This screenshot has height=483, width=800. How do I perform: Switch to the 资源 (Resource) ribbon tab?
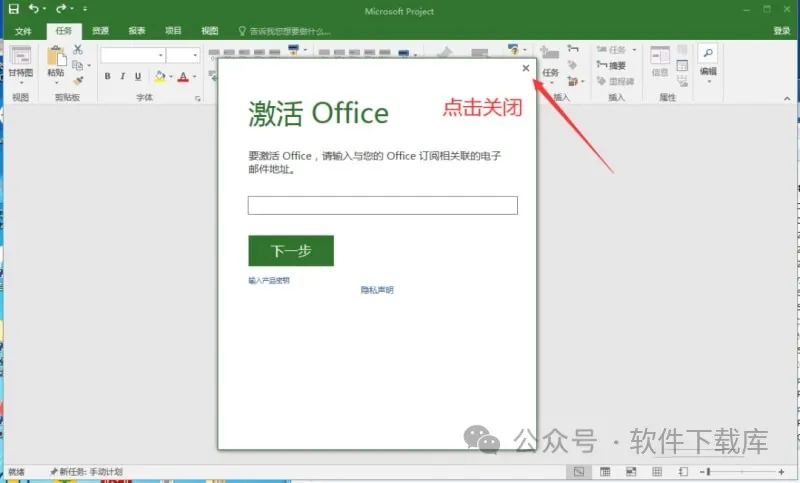pos(101,31)
